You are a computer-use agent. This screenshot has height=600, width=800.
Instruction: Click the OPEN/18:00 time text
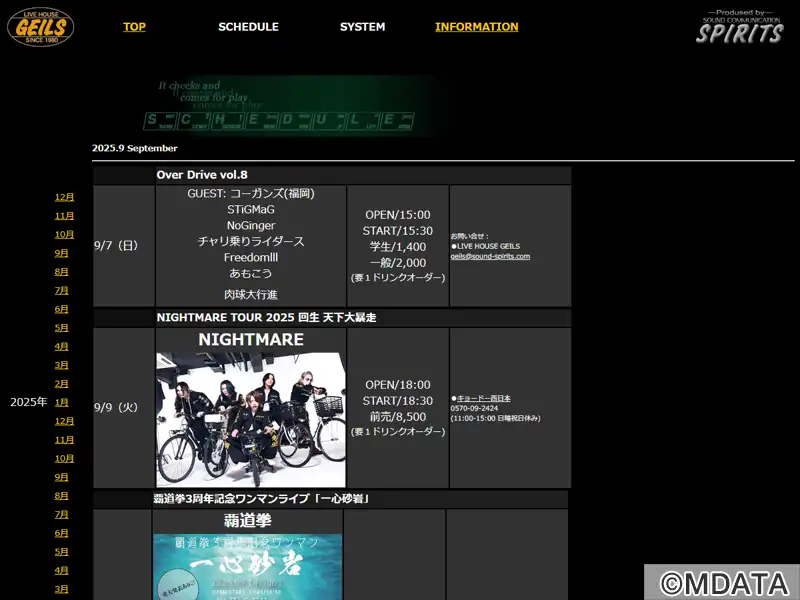pos(398,385)
